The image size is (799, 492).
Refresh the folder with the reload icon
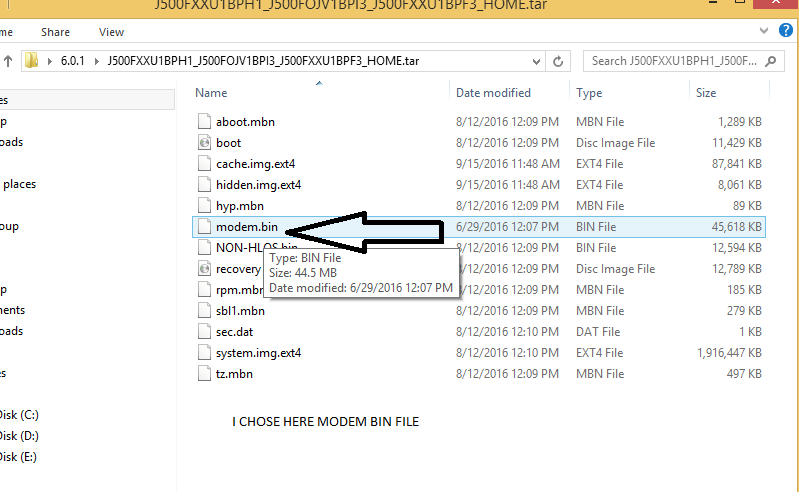click(x=558, y=61)
